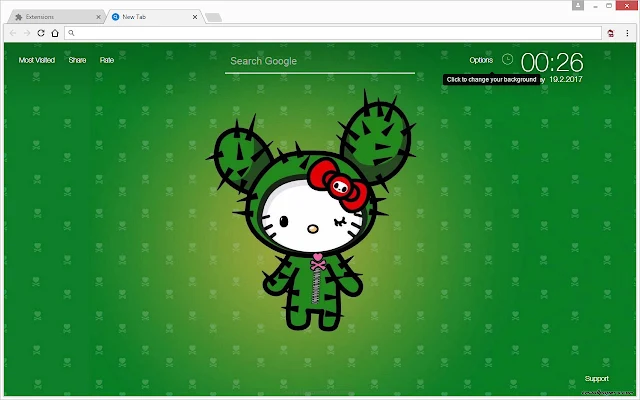The width and height of the screenshot is (640, 400).
Task: Click the Support link
Action: [597, 379]
